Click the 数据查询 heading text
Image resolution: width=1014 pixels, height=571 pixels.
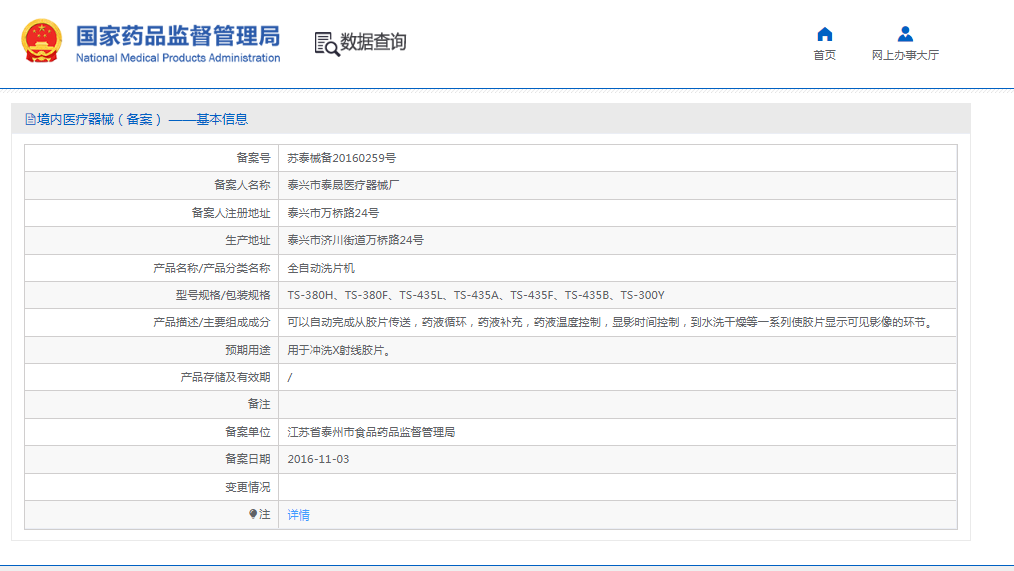[x=373, y=42]
